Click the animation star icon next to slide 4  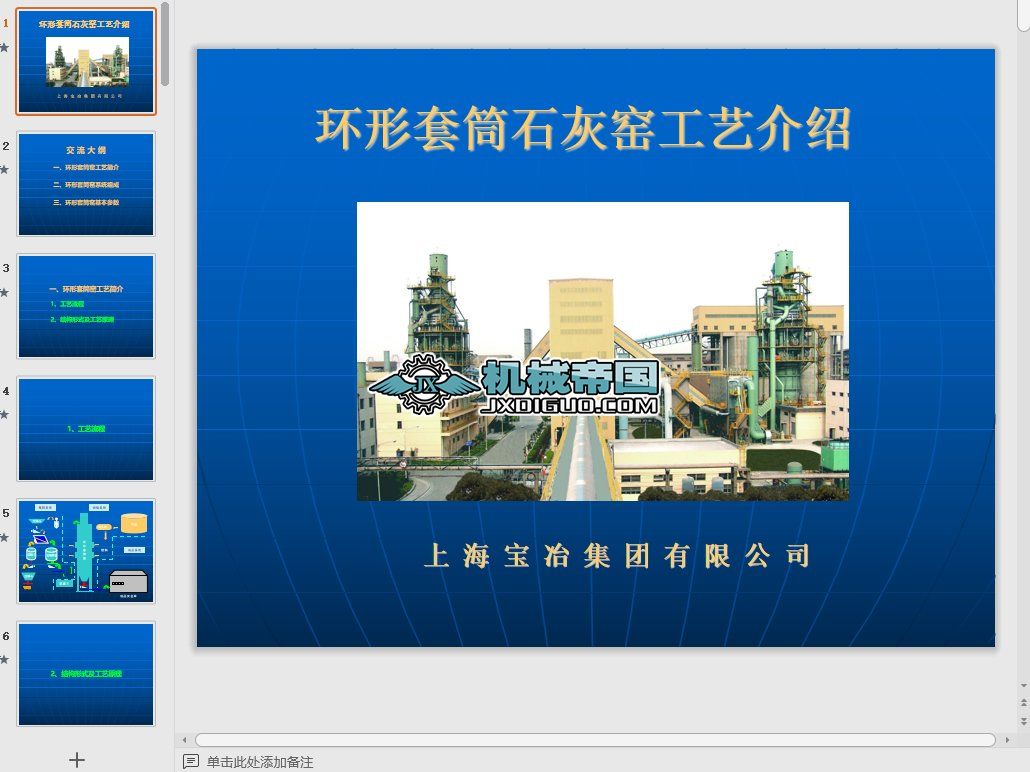(5, 415)
